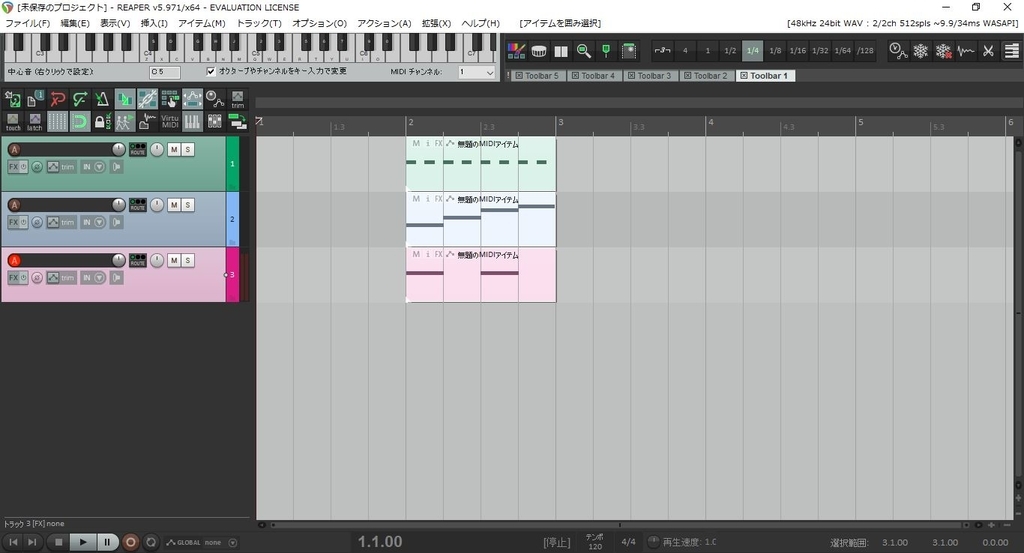Switch to the Toolbar 3 tab
Screen dimensions: 1024x553
[650, 76]
